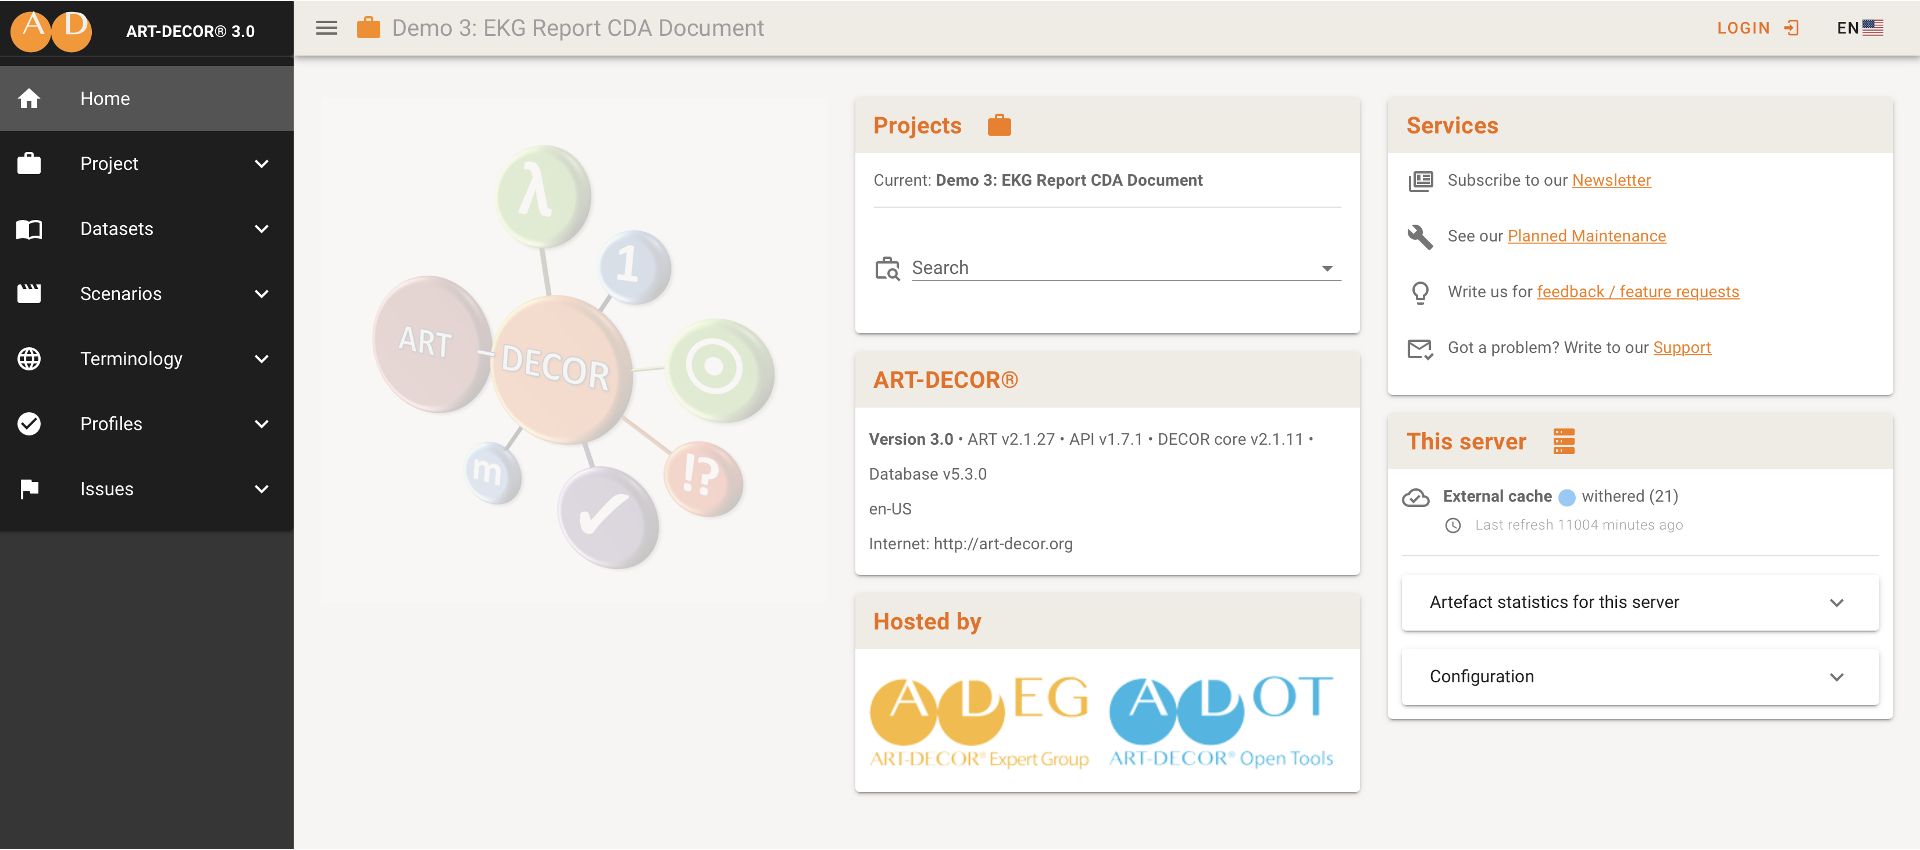The height and width of the screenshot is (850, 1920).
Task: Expand the Terminology sidebar menu
Action: point(147,359)
